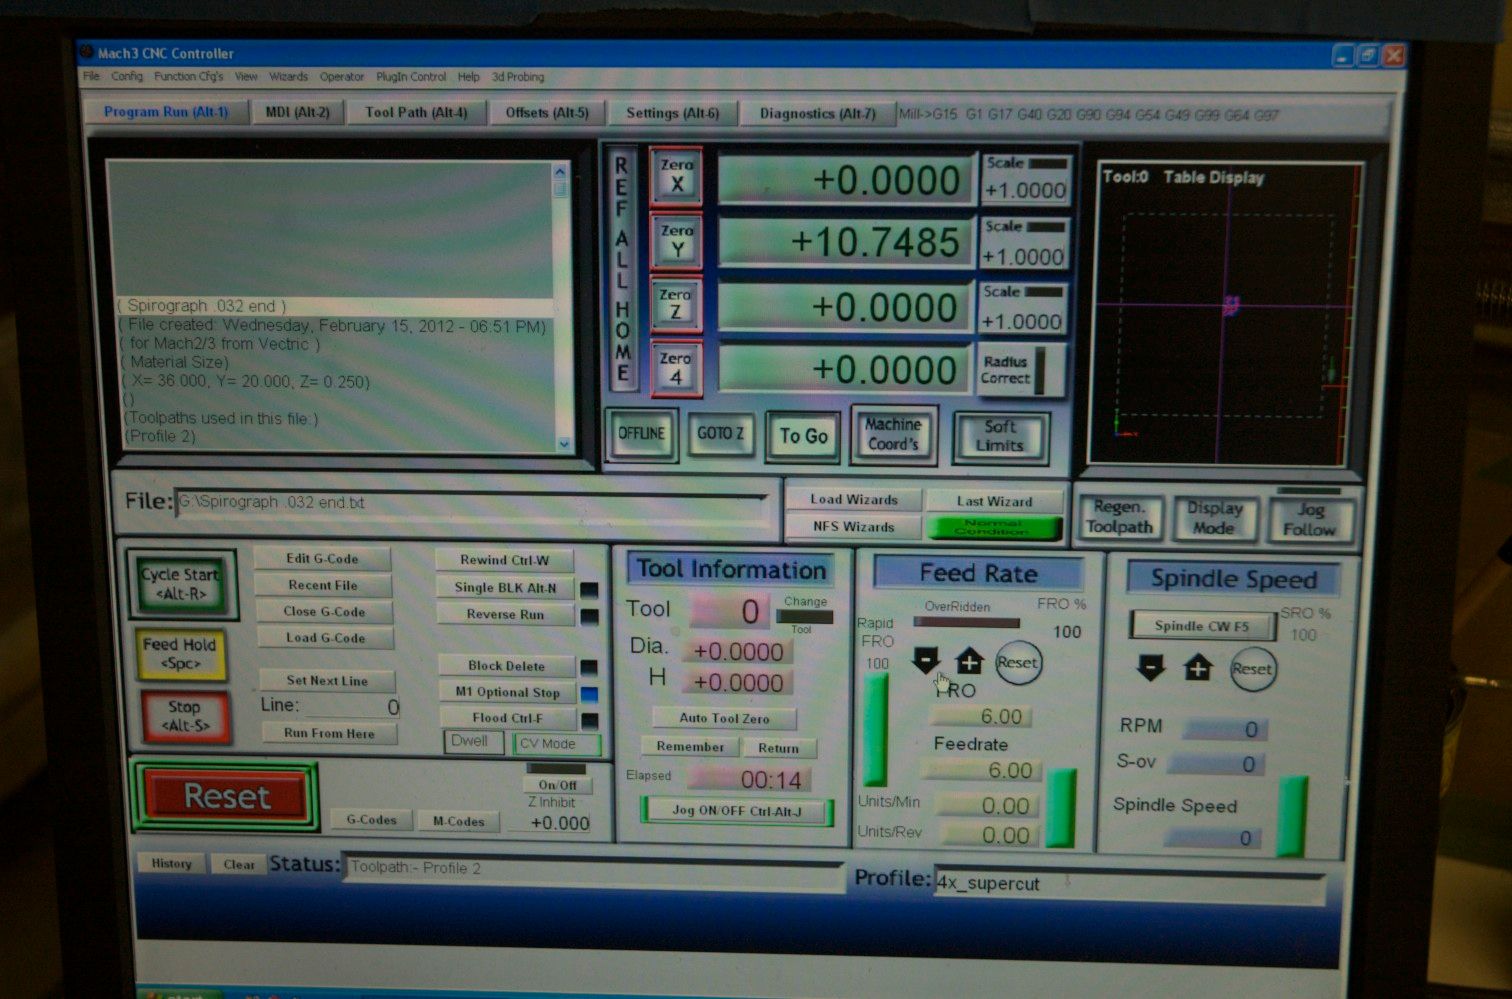1512x999 pixels.
Task: Open Recent File list
Action: [323, 585]
